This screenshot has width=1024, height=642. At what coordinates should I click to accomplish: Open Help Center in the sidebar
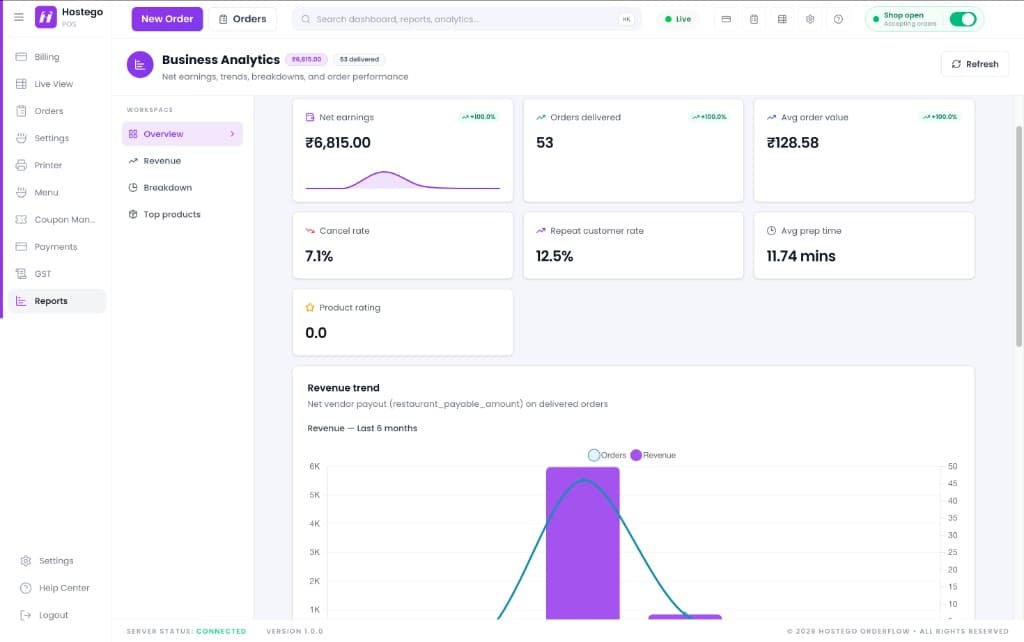[x=55, y=588]
